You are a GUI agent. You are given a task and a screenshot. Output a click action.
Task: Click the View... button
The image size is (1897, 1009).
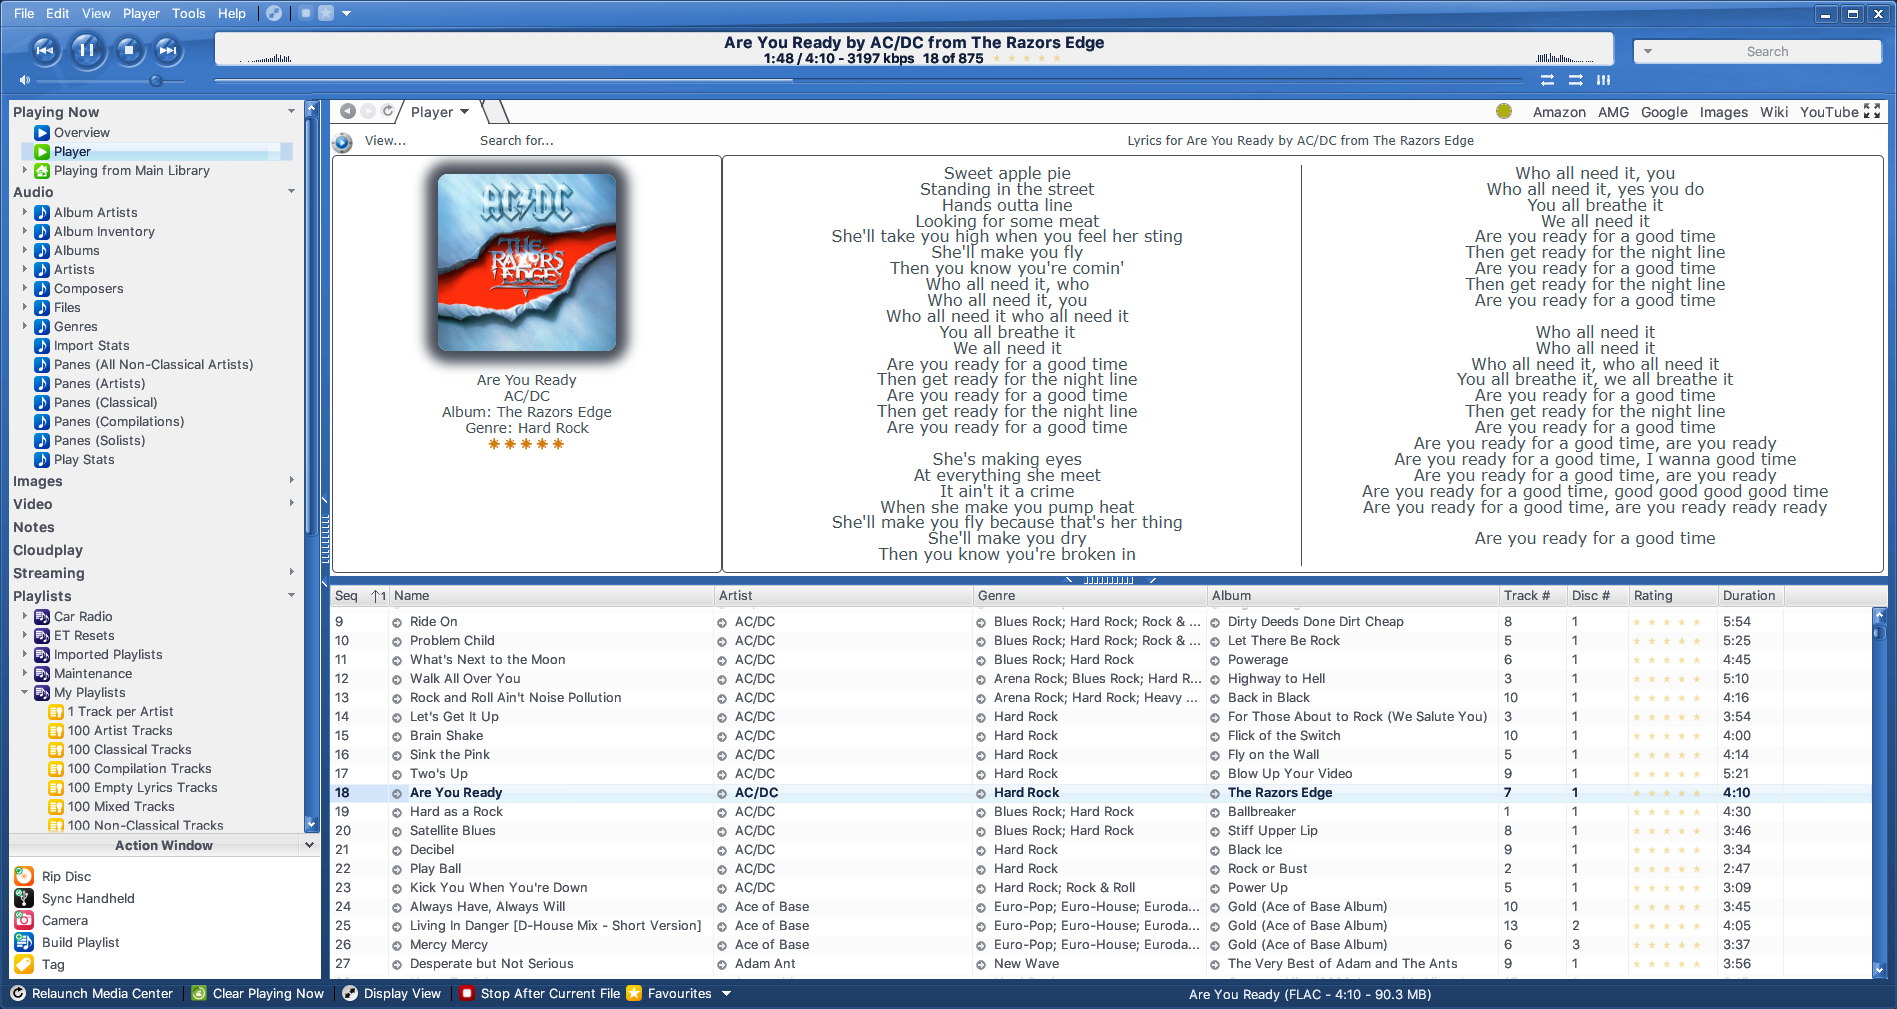[385, 141]
